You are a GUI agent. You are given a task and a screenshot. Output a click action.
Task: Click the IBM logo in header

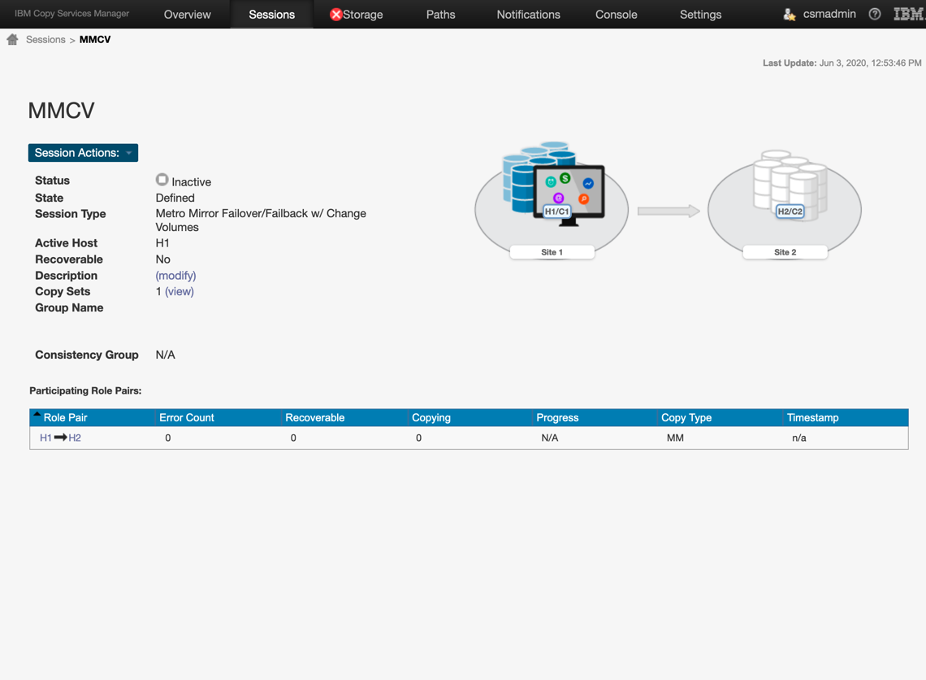coord(909,14)
